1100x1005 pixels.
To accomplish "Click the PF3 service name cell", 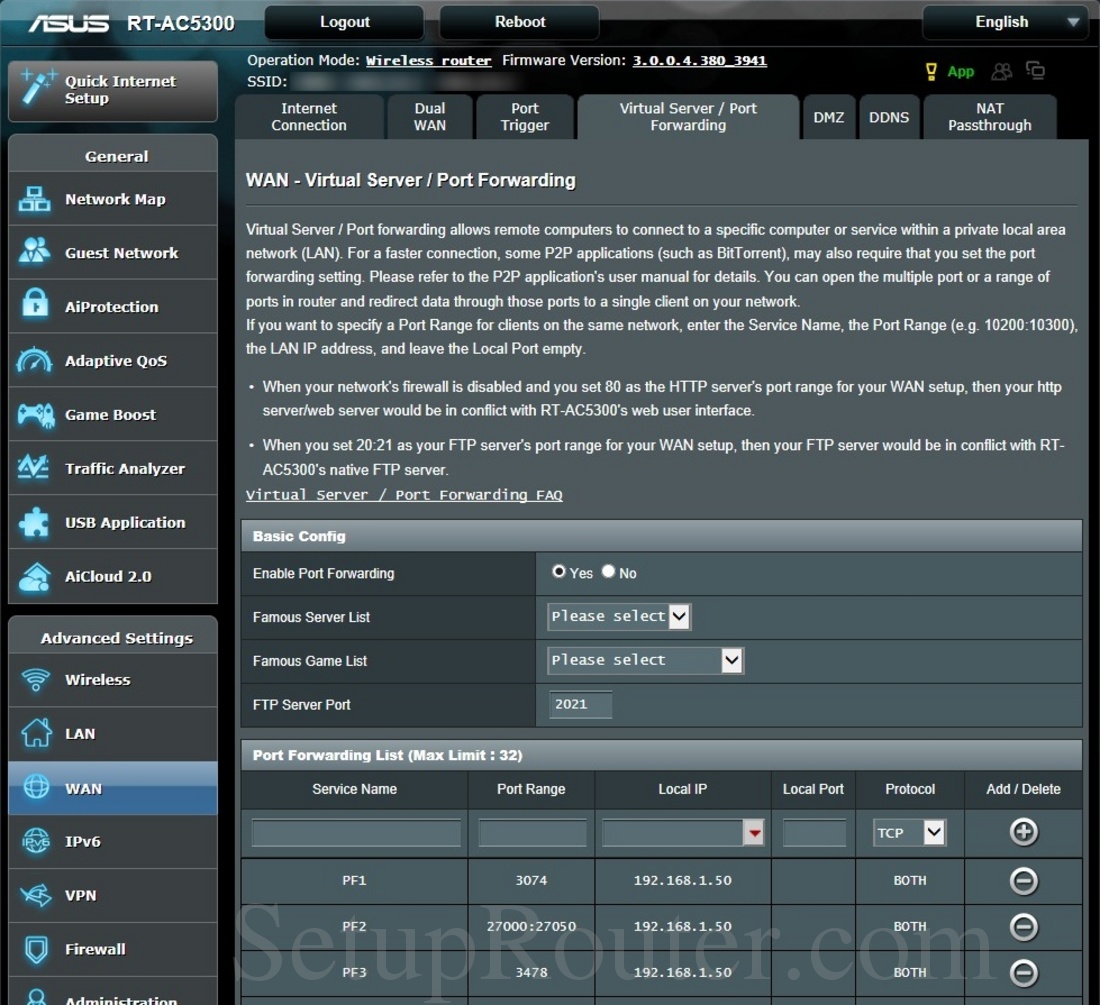I will (354, 973).
